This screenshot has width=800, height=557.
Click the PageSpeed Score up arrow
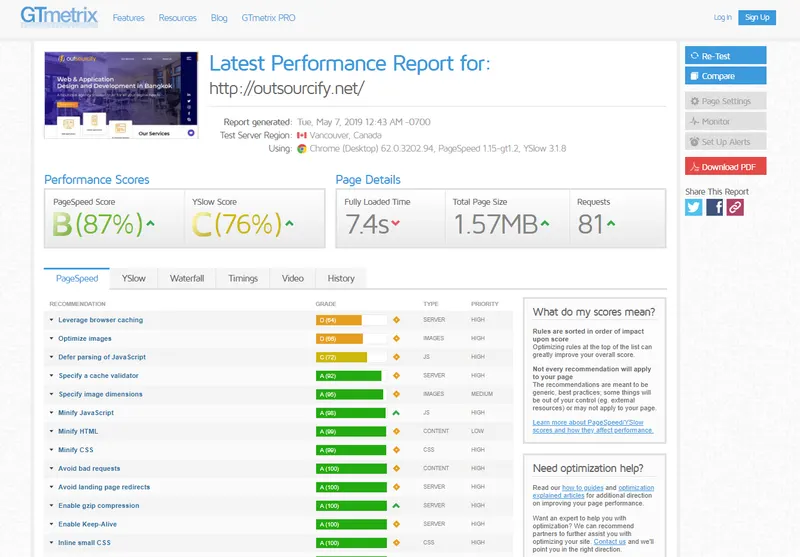coord(151,223)
